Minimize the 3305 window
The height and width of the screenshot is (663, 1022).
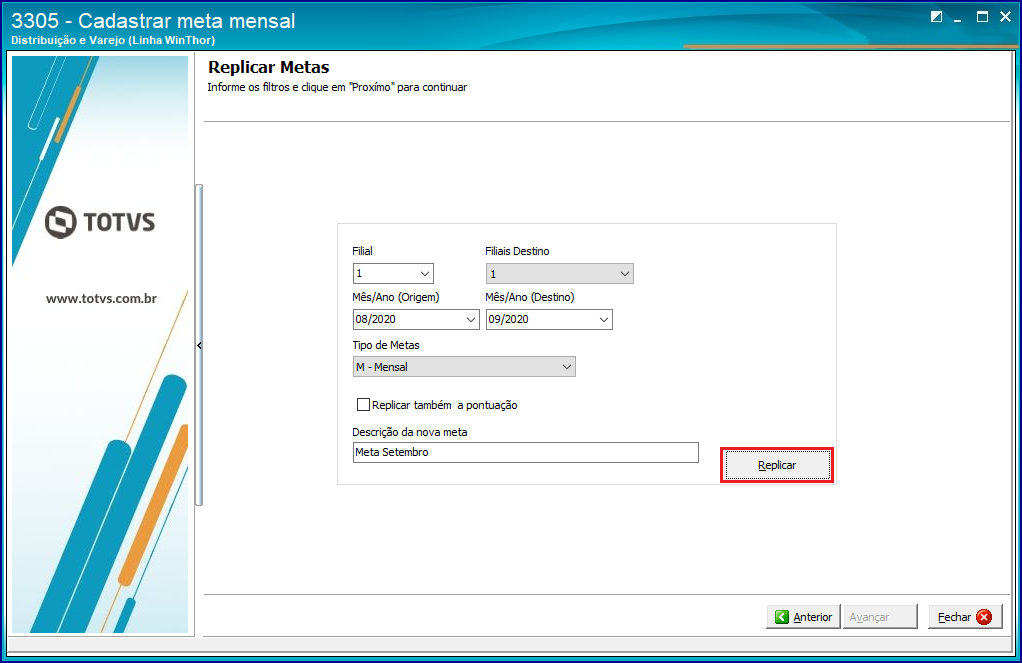pyautogui.click(x=957, y=18)
